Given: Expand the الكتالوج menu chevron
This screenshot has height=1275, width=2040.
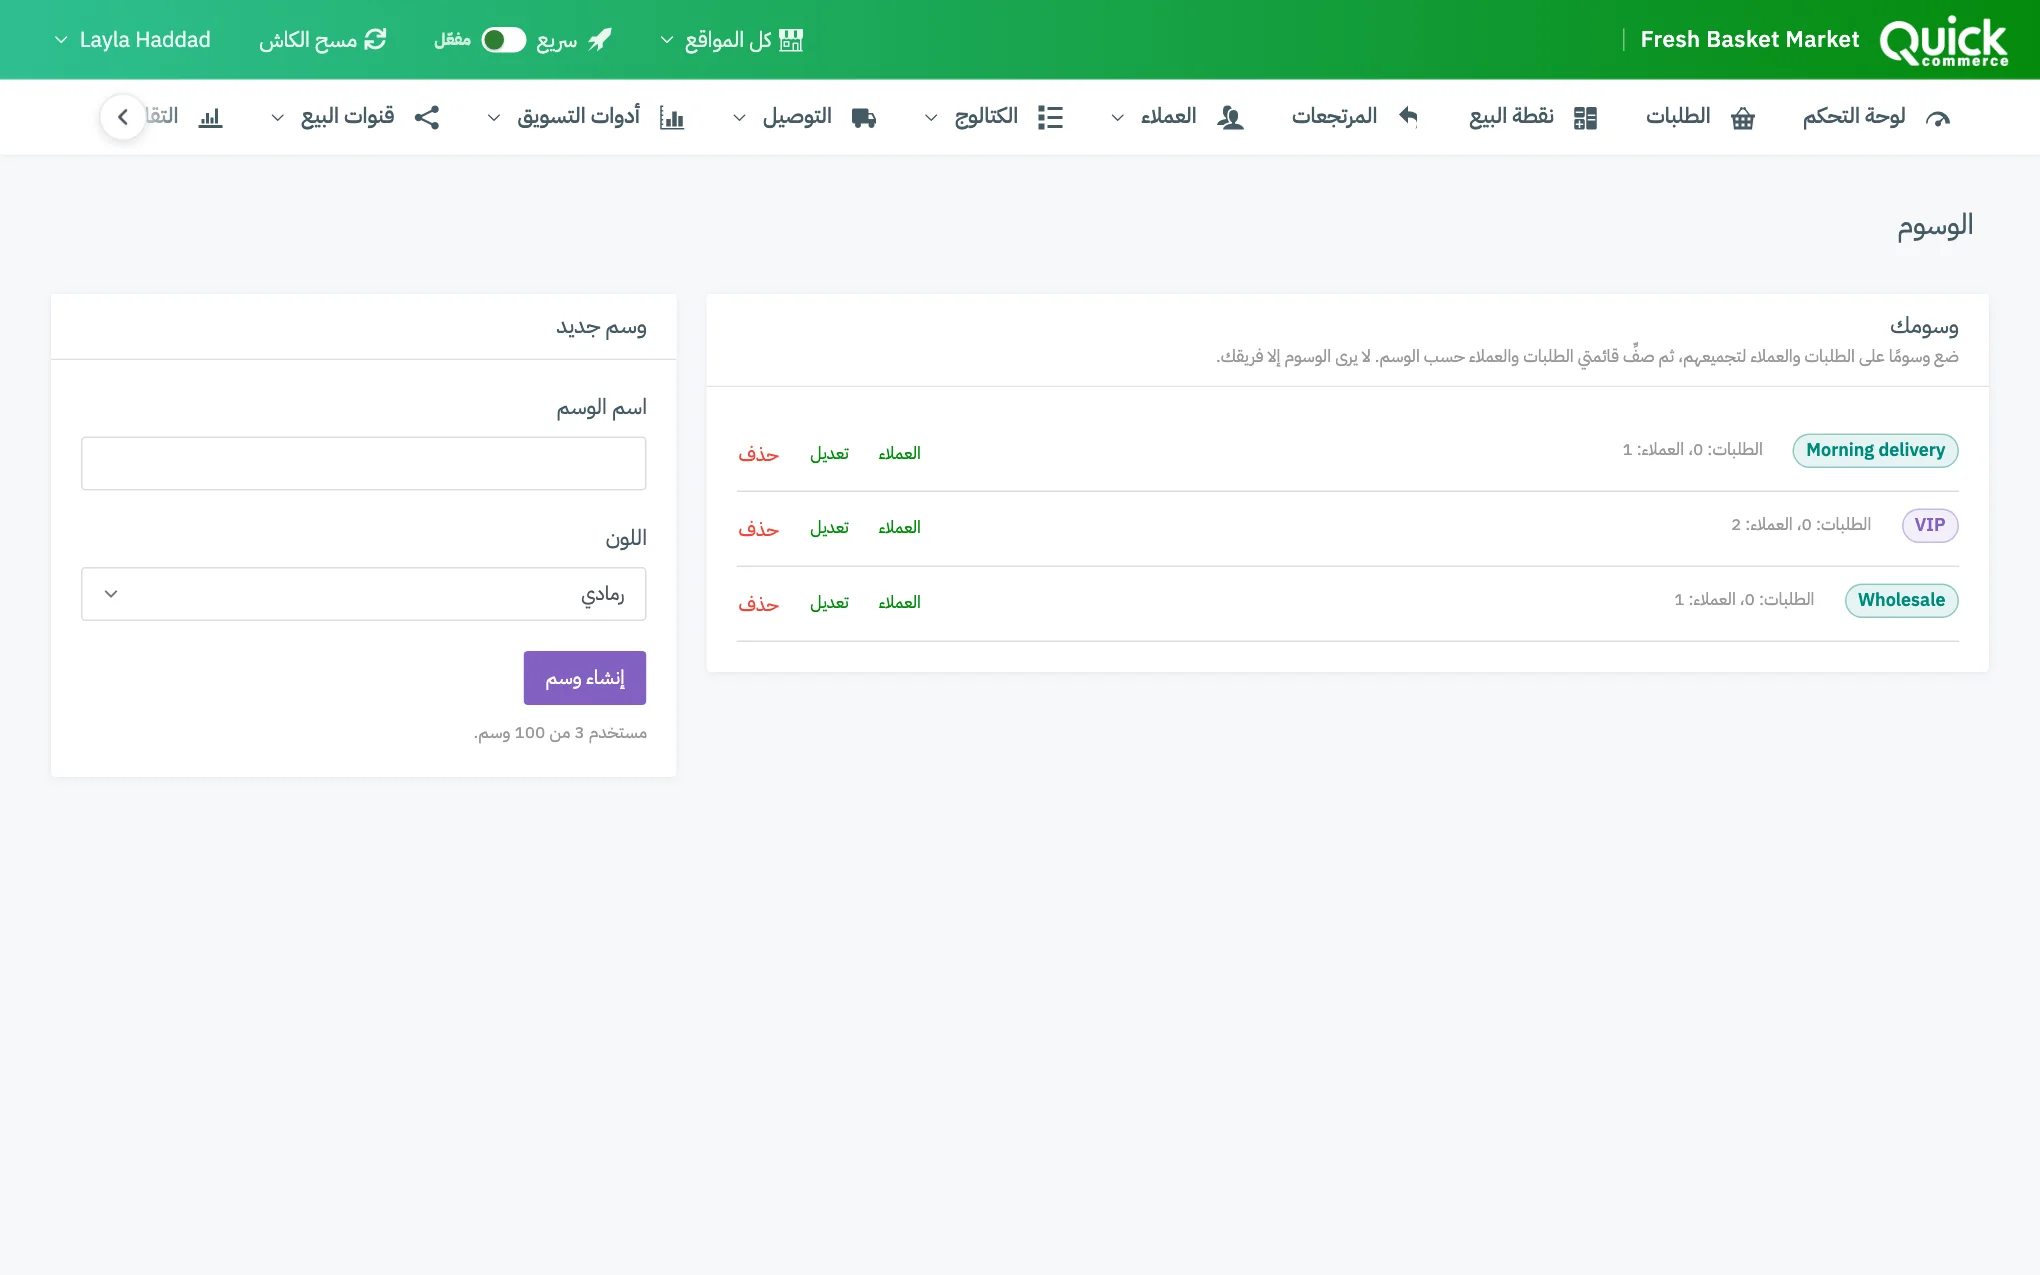Looking at the screenshot, I should tap(931, 118).
